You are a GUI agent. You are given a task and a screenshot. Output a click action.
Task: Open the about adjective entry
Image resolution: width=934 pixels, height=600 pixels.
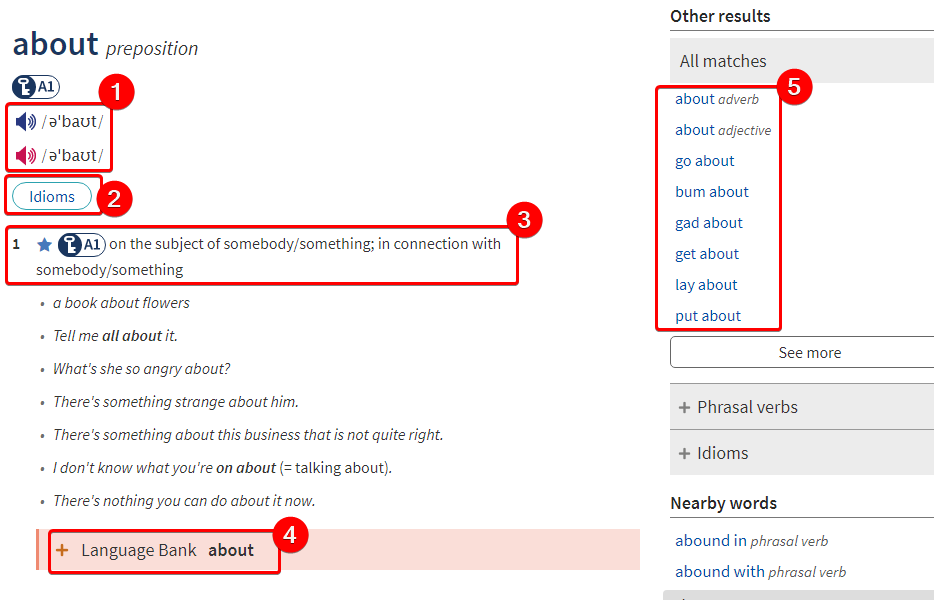723,130
